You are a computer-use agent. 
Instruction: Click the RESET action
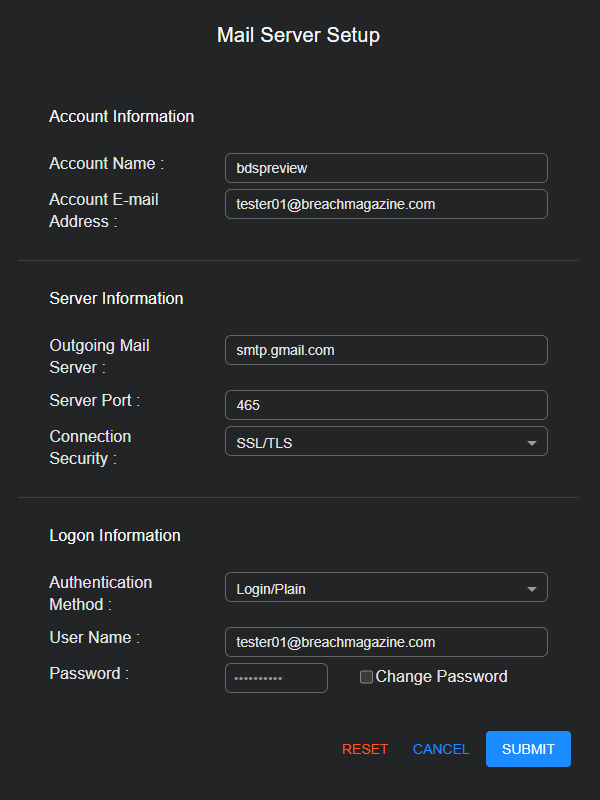point(365,748)
